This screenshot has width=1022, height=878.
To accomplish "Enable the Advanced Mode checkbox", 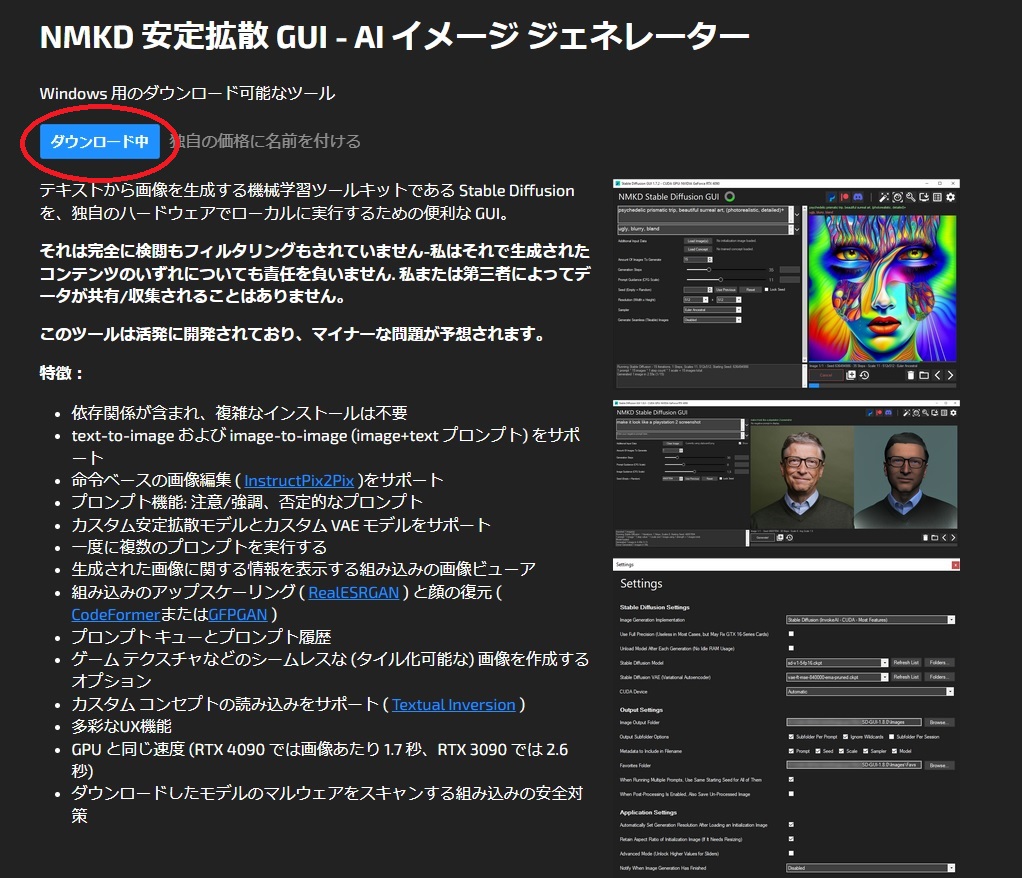I will [790, 853].
